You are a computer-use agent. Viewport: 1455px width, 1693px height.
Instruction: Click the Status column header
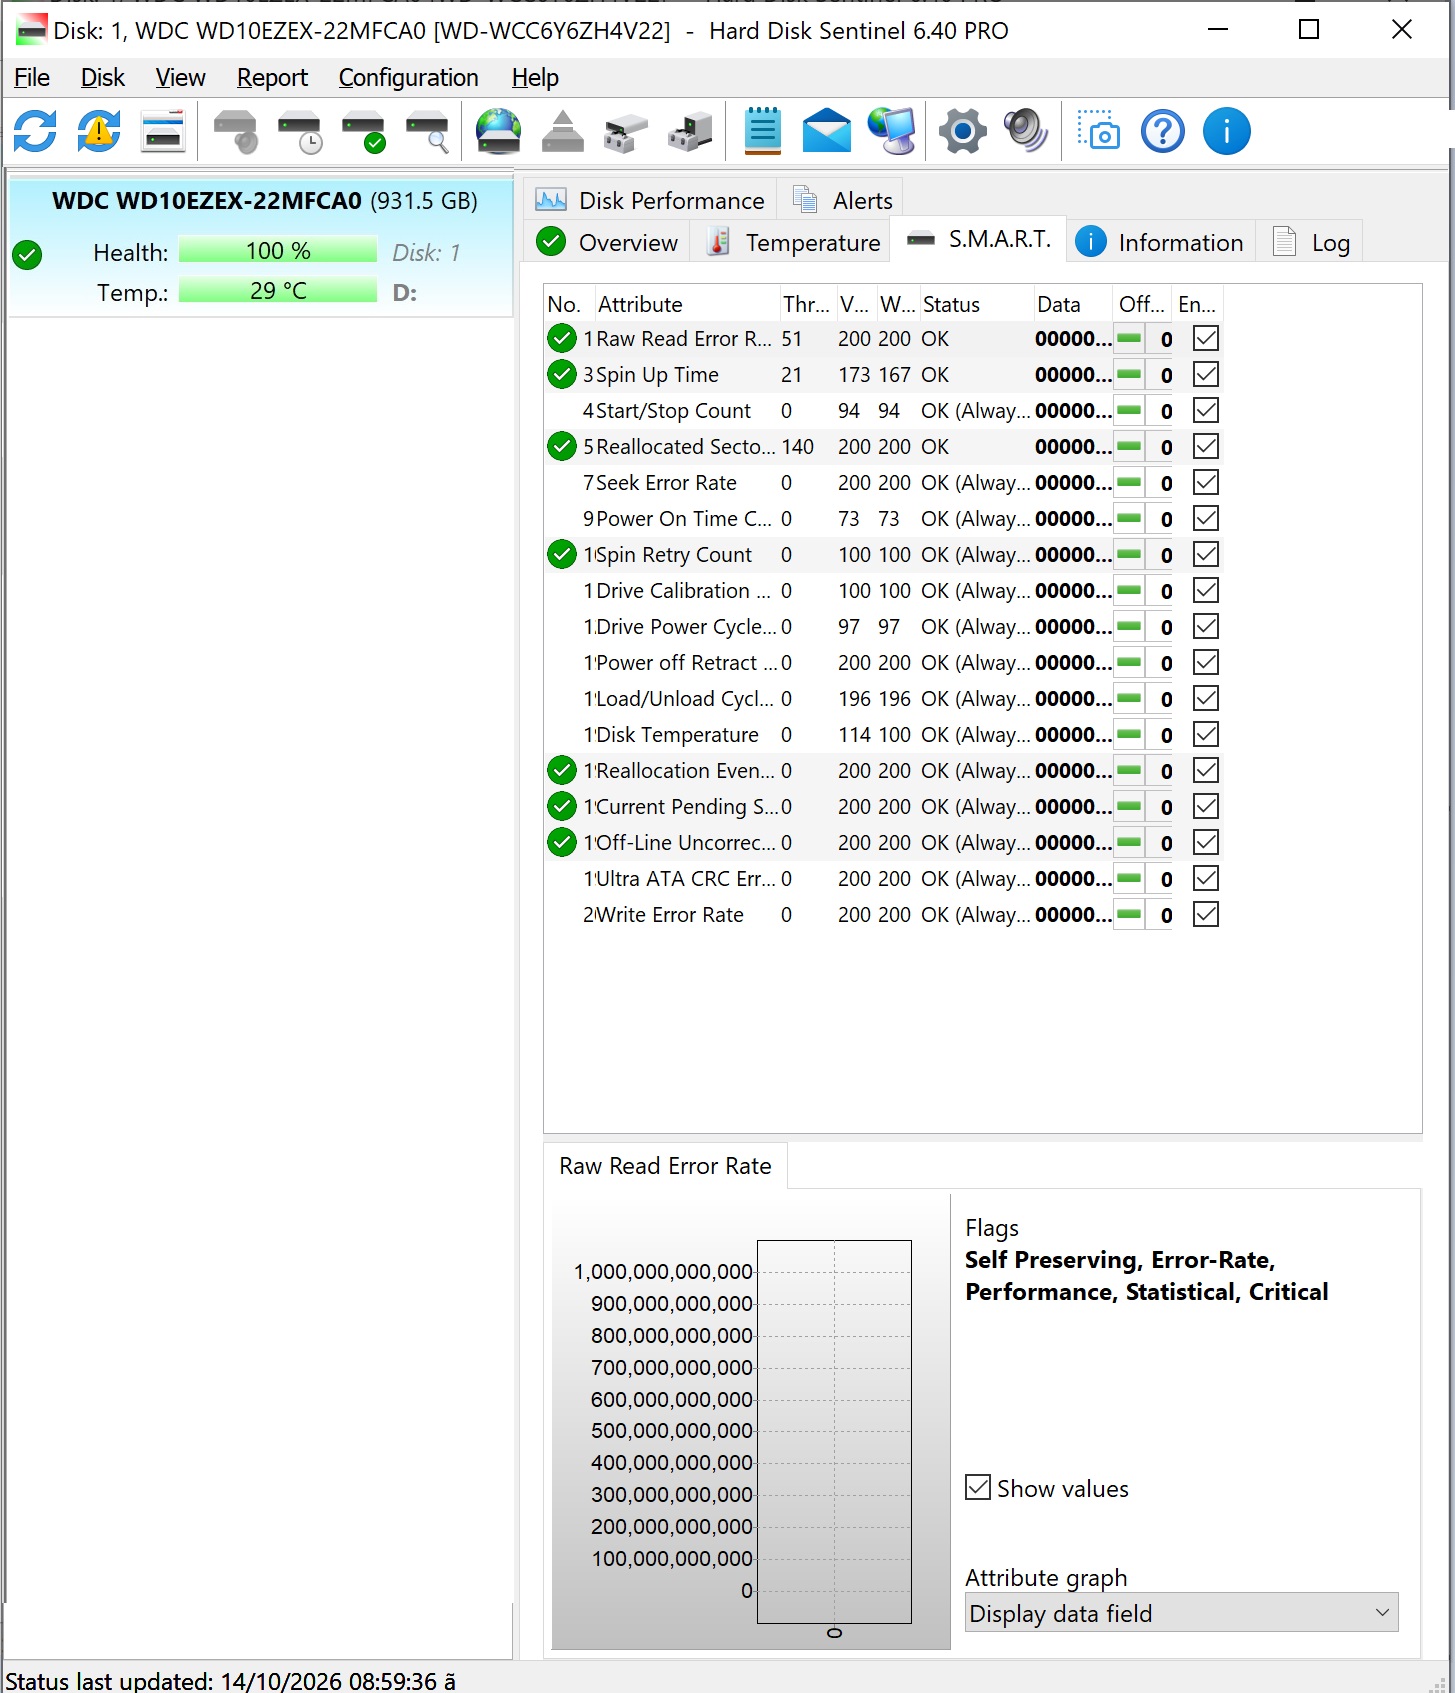[x=977, y=304]
